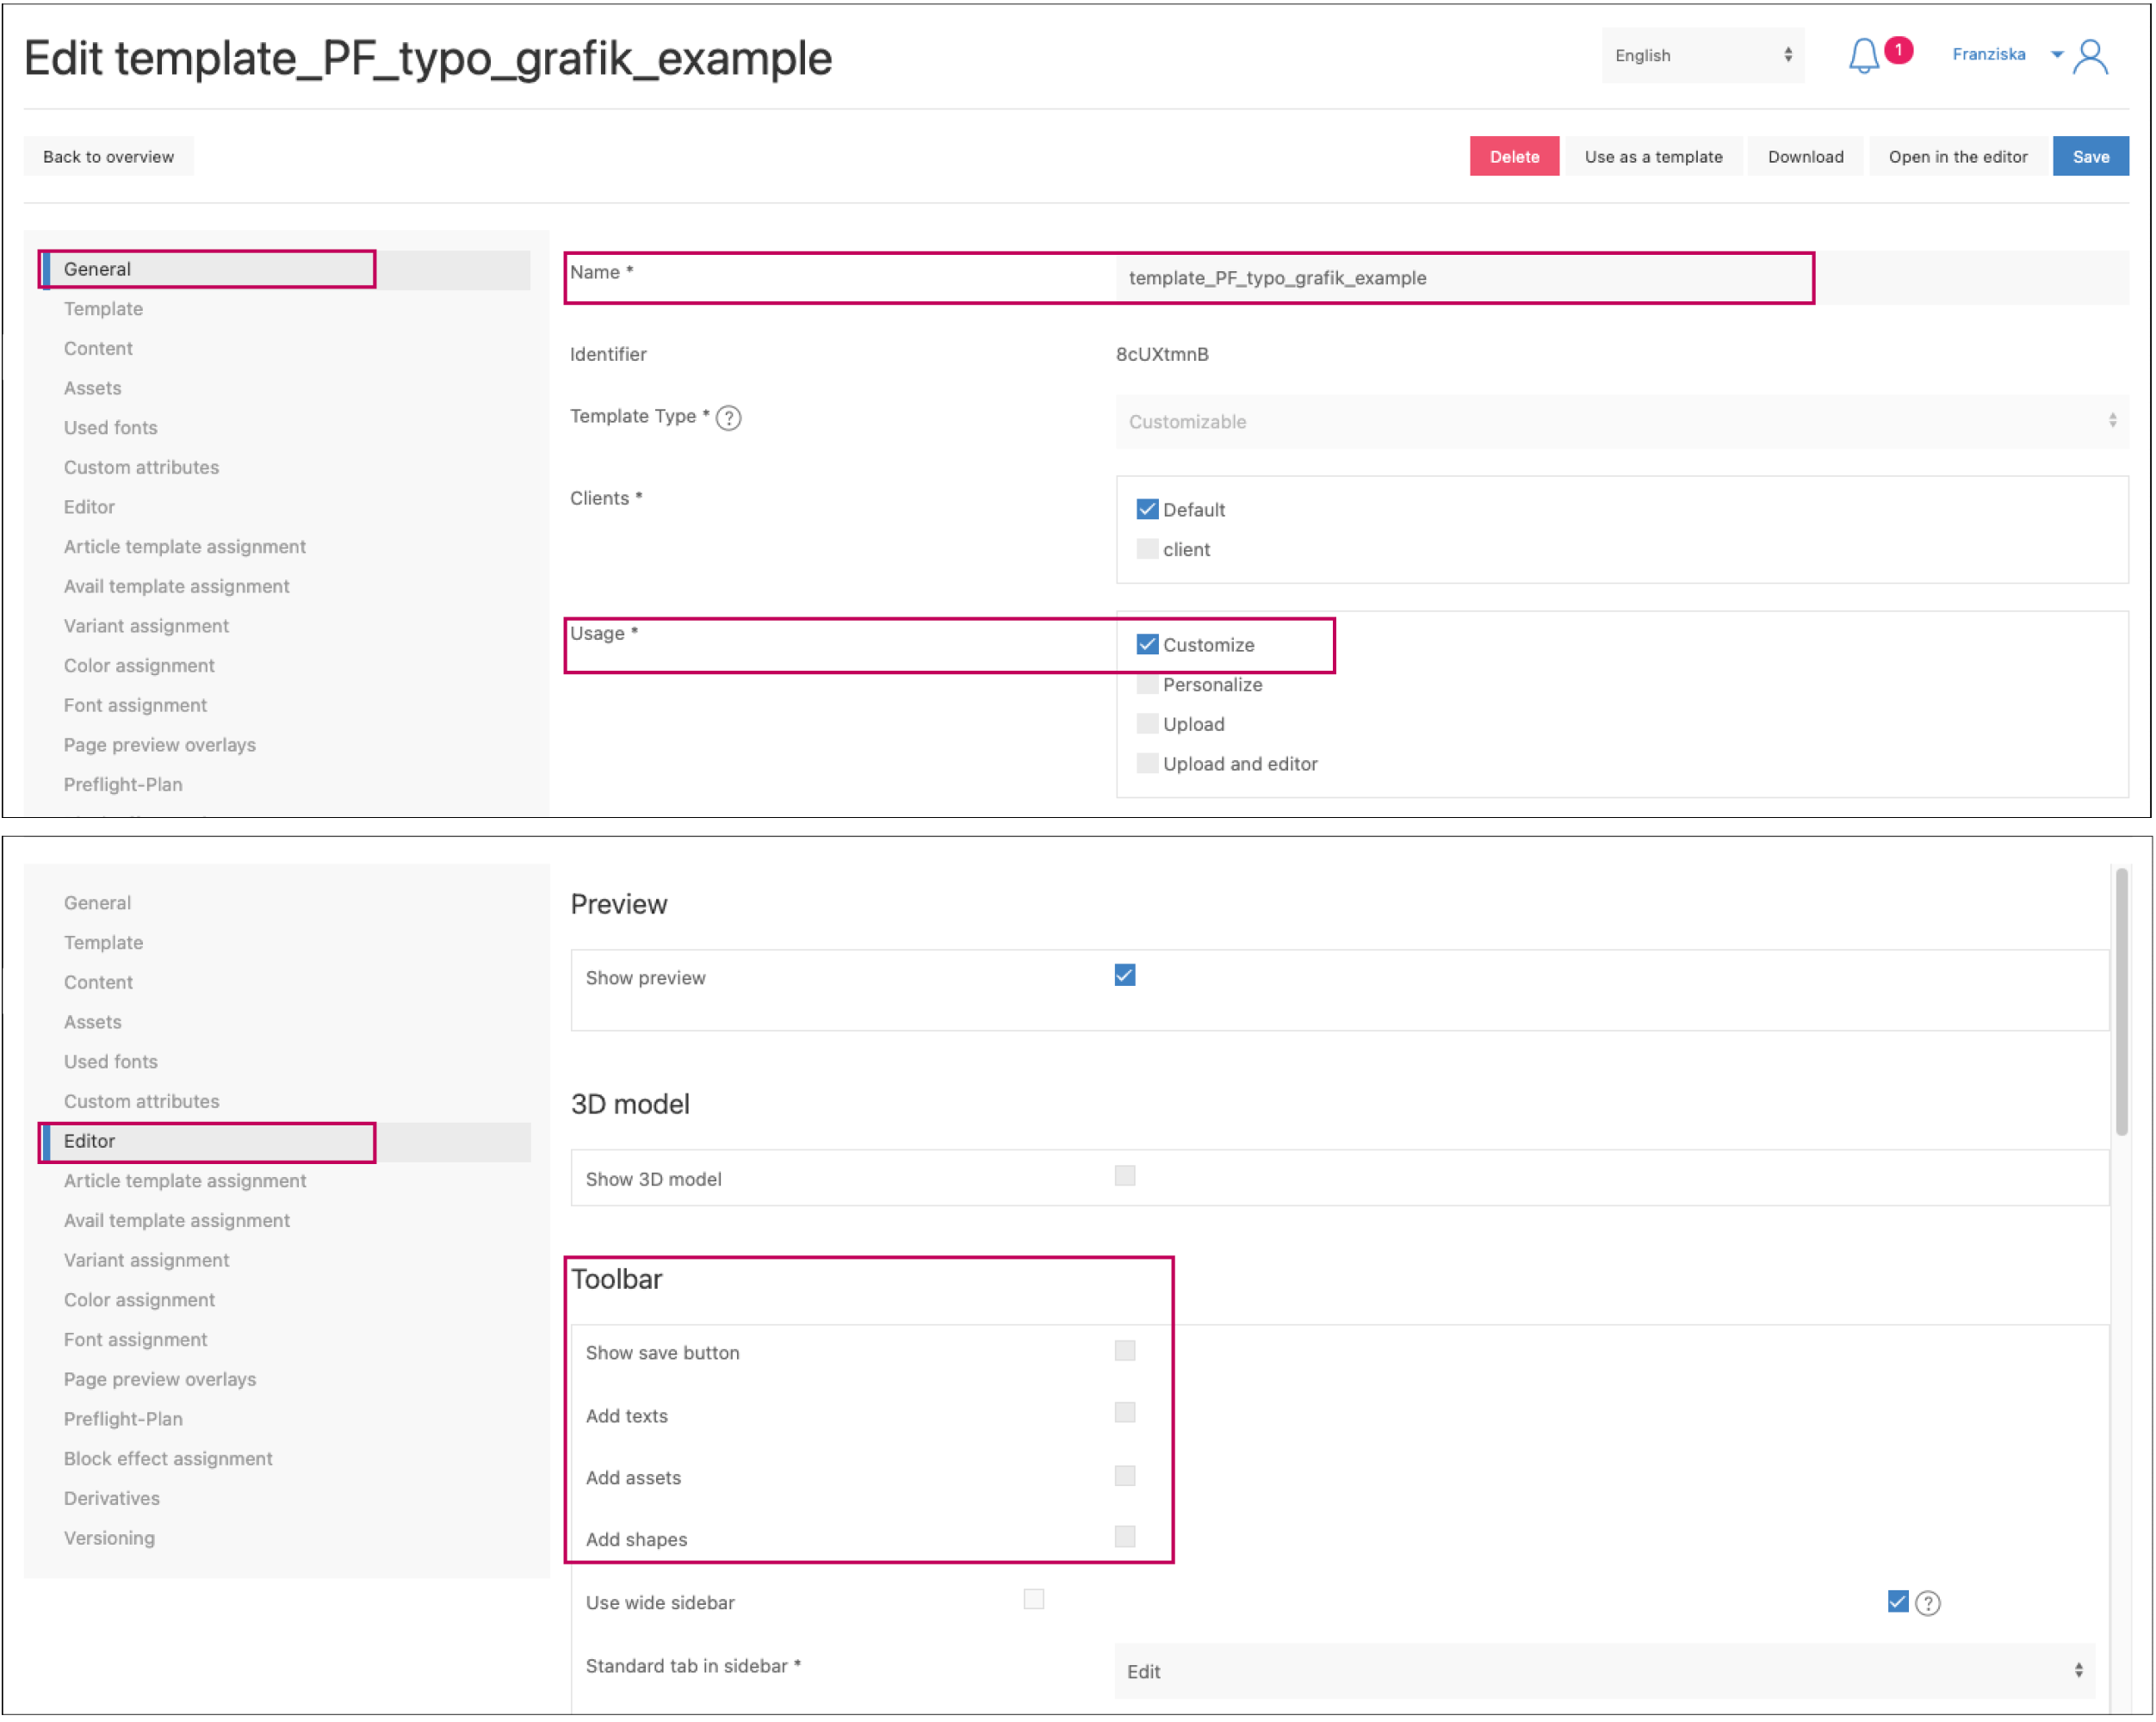Toggle the Customize usage checkbox
Image resolution: width=2156 pixels, height=1722 pixels.
pos(1147,645)
